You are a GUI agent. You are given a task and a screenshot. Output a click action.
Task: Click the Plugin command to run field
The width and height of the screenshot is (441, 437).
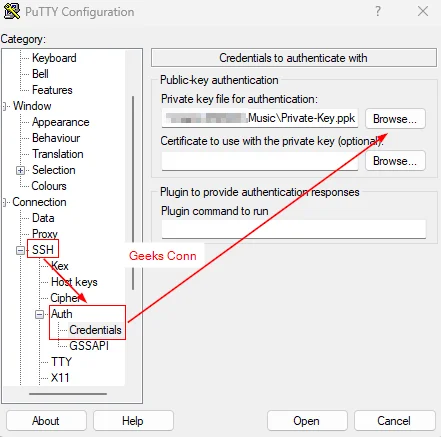[294, 229]
